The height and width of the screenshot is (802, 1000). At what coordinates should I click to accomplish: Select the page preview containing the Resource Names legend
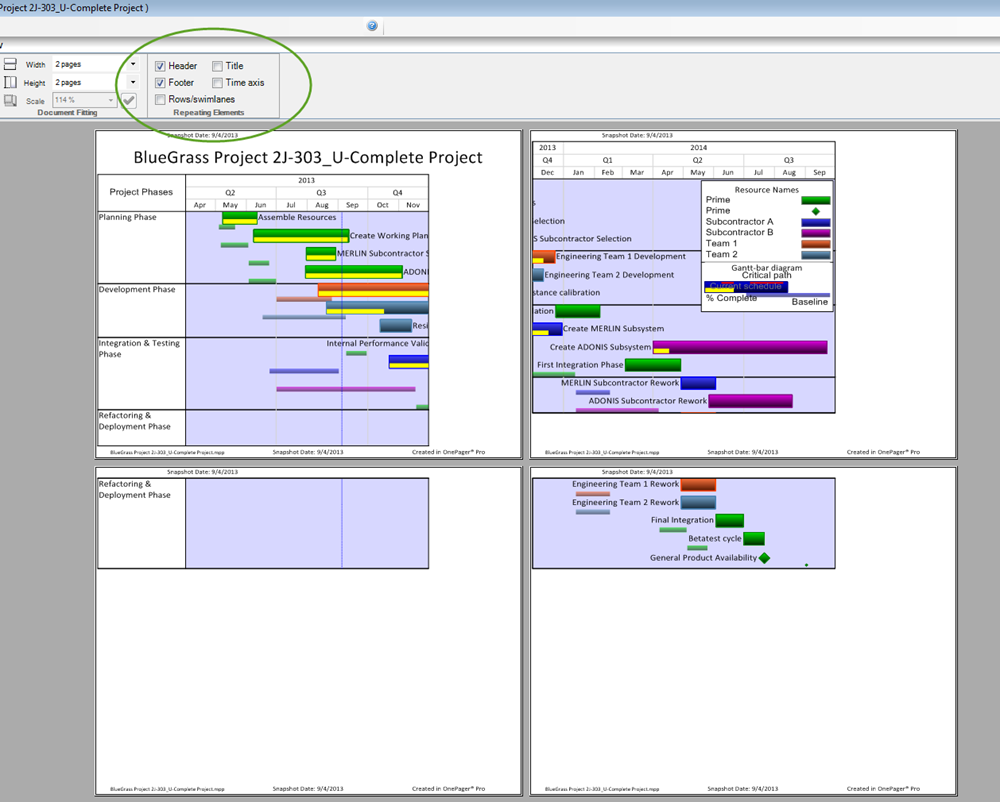(x=744, y=295)
